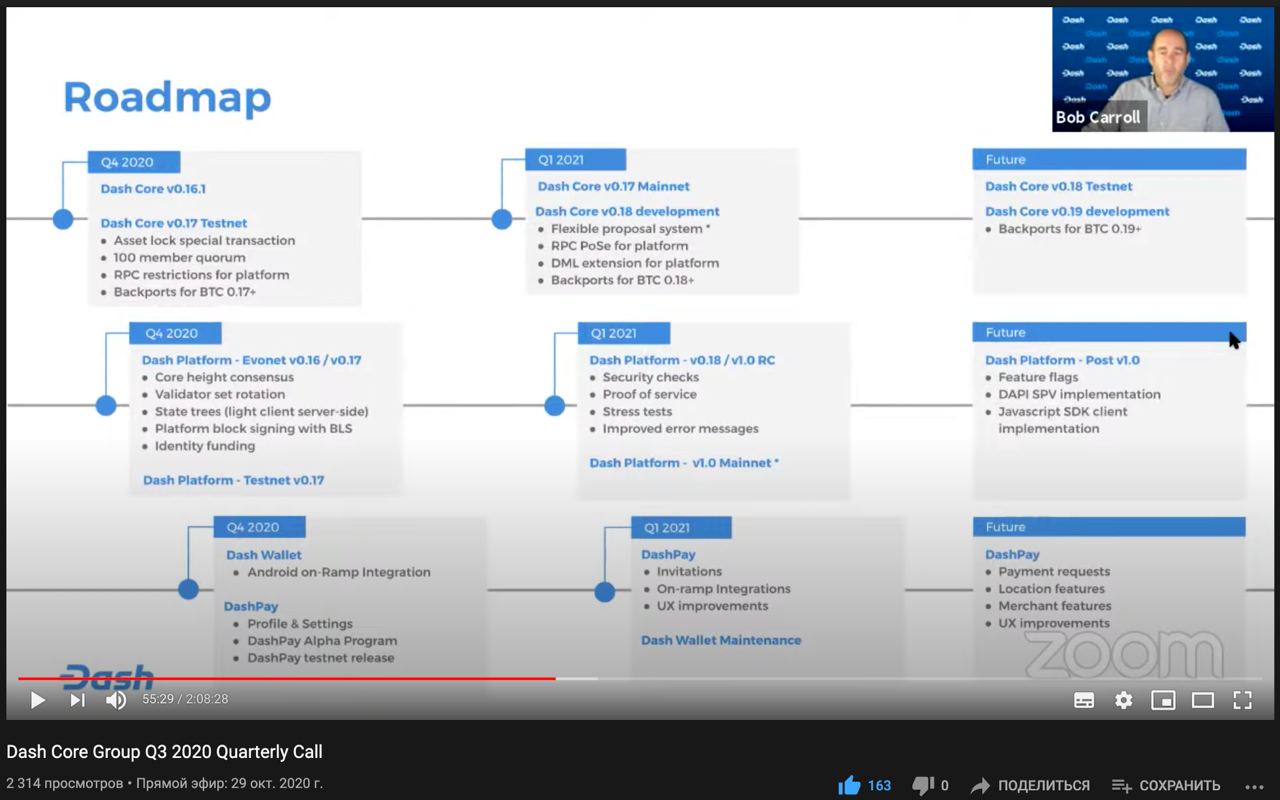Click the video title Dash Core Group Q3 2020 Quarterly Call

pos(165,752)
